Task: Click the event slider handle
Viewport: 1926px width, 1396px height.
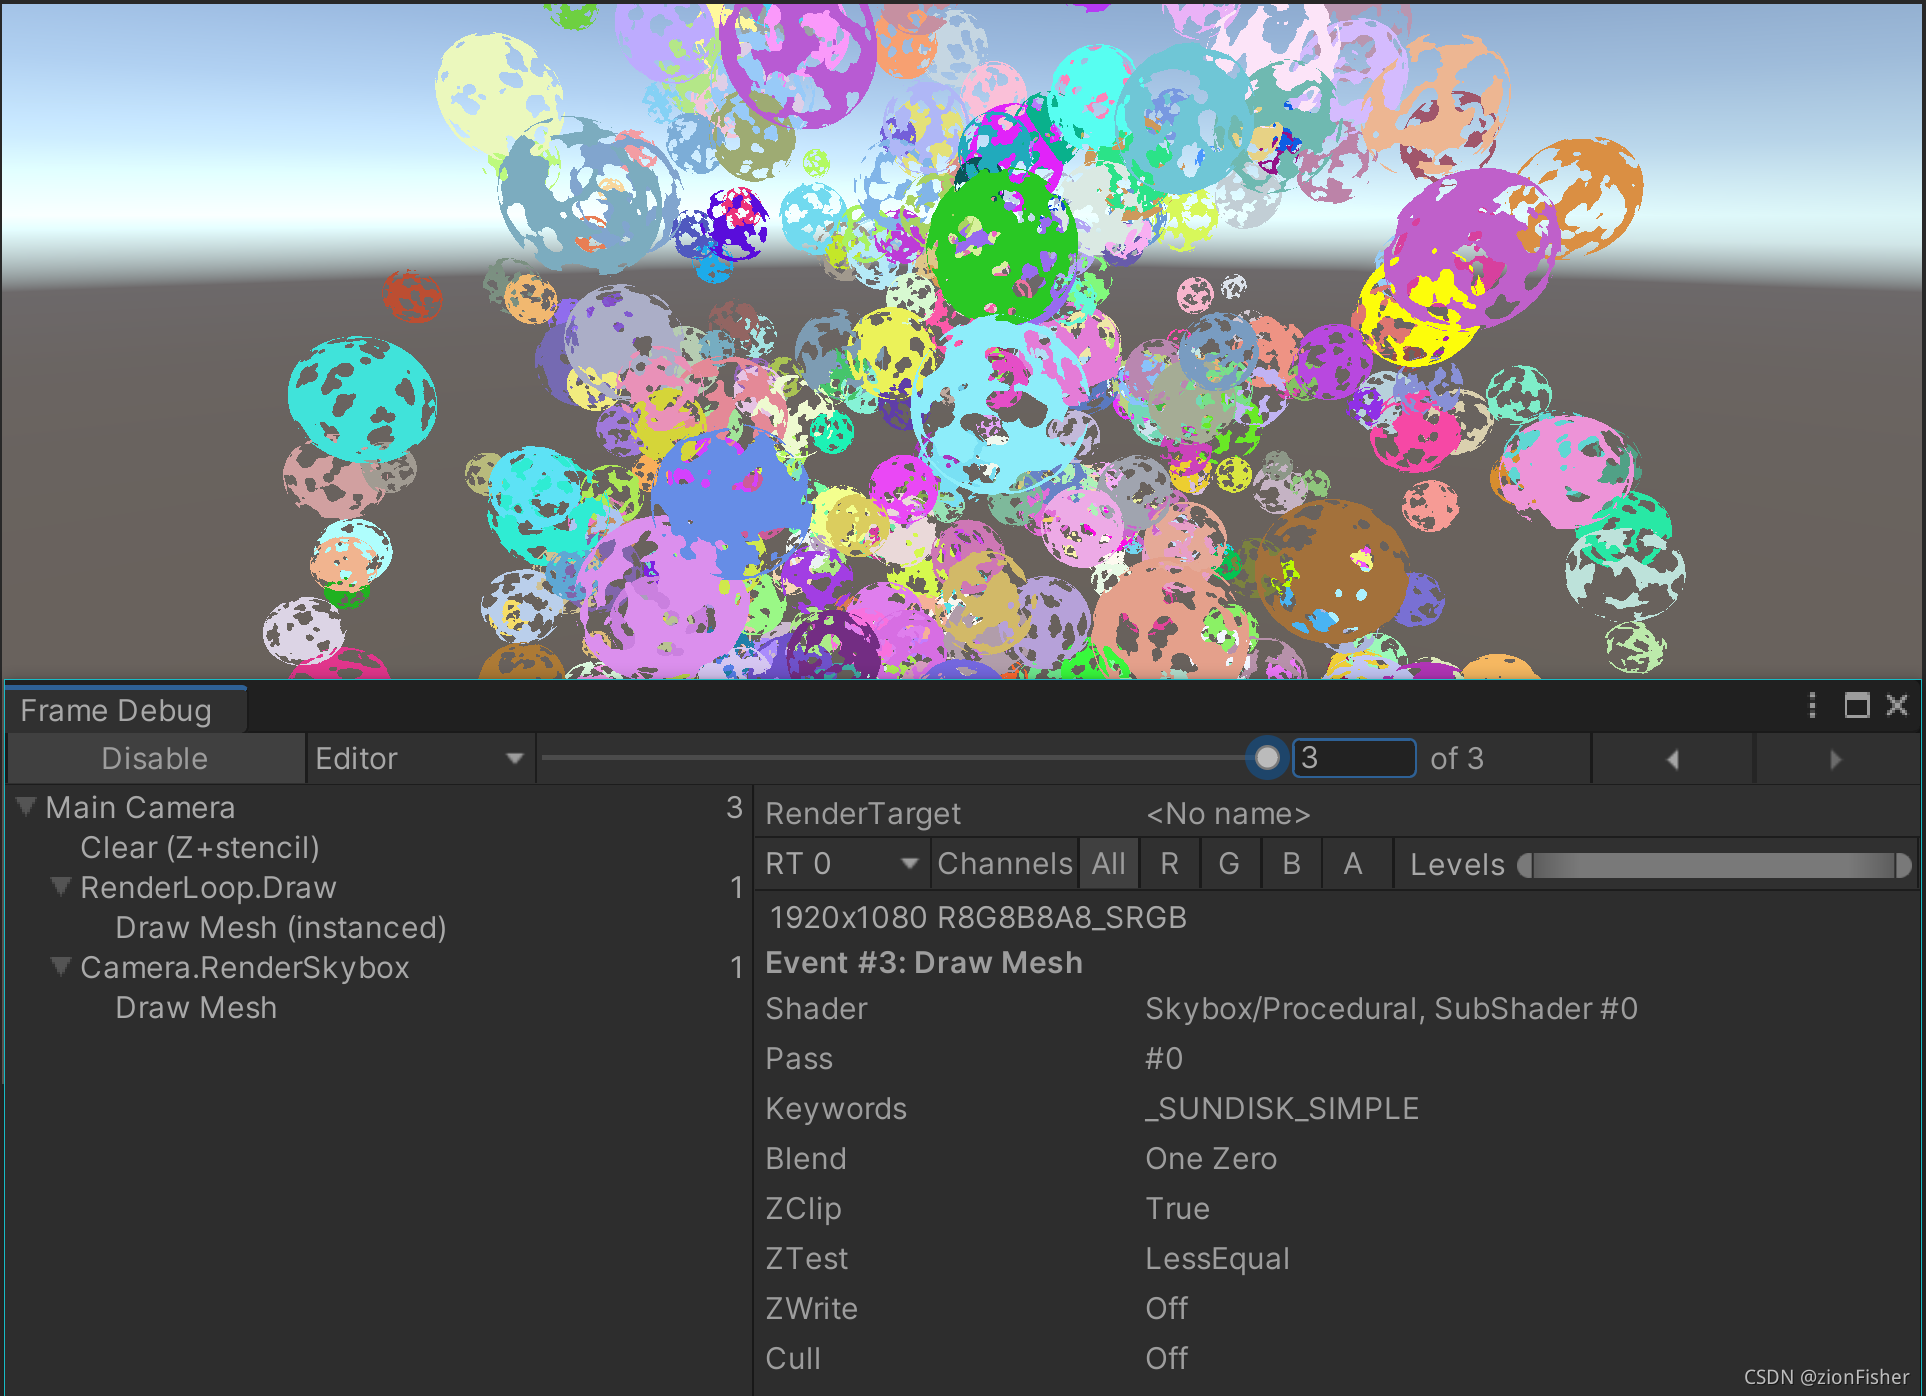Action: (1267, 758)
